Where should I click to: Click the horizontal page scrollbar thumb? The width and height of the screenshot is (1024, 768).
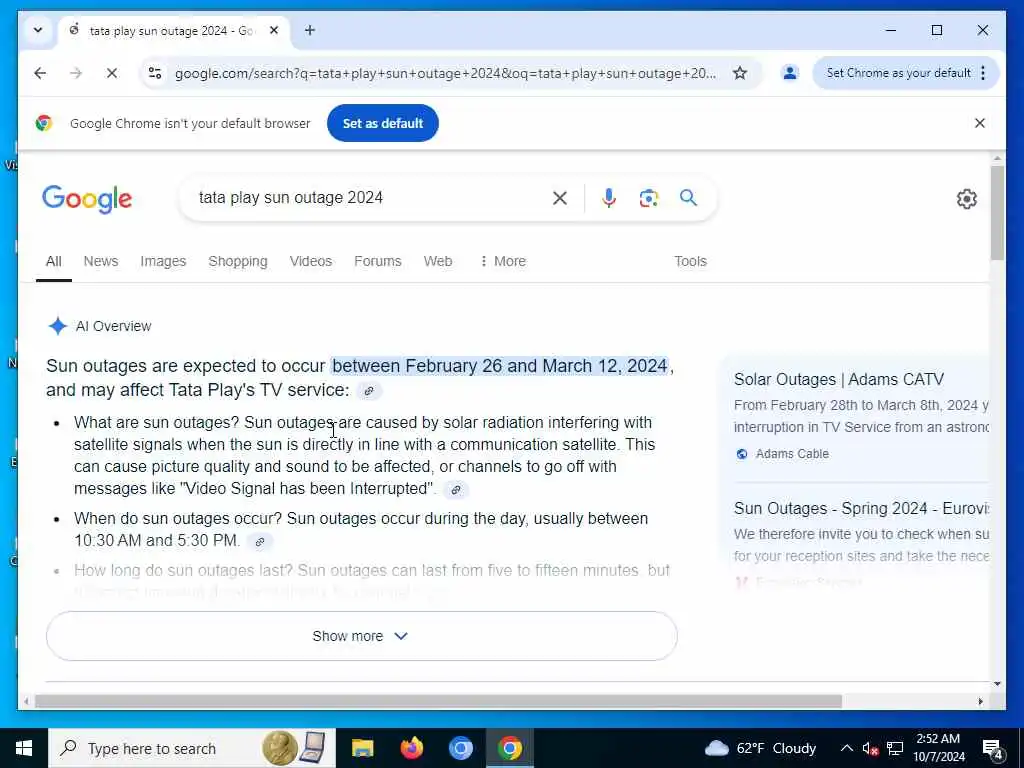(438, 701)
